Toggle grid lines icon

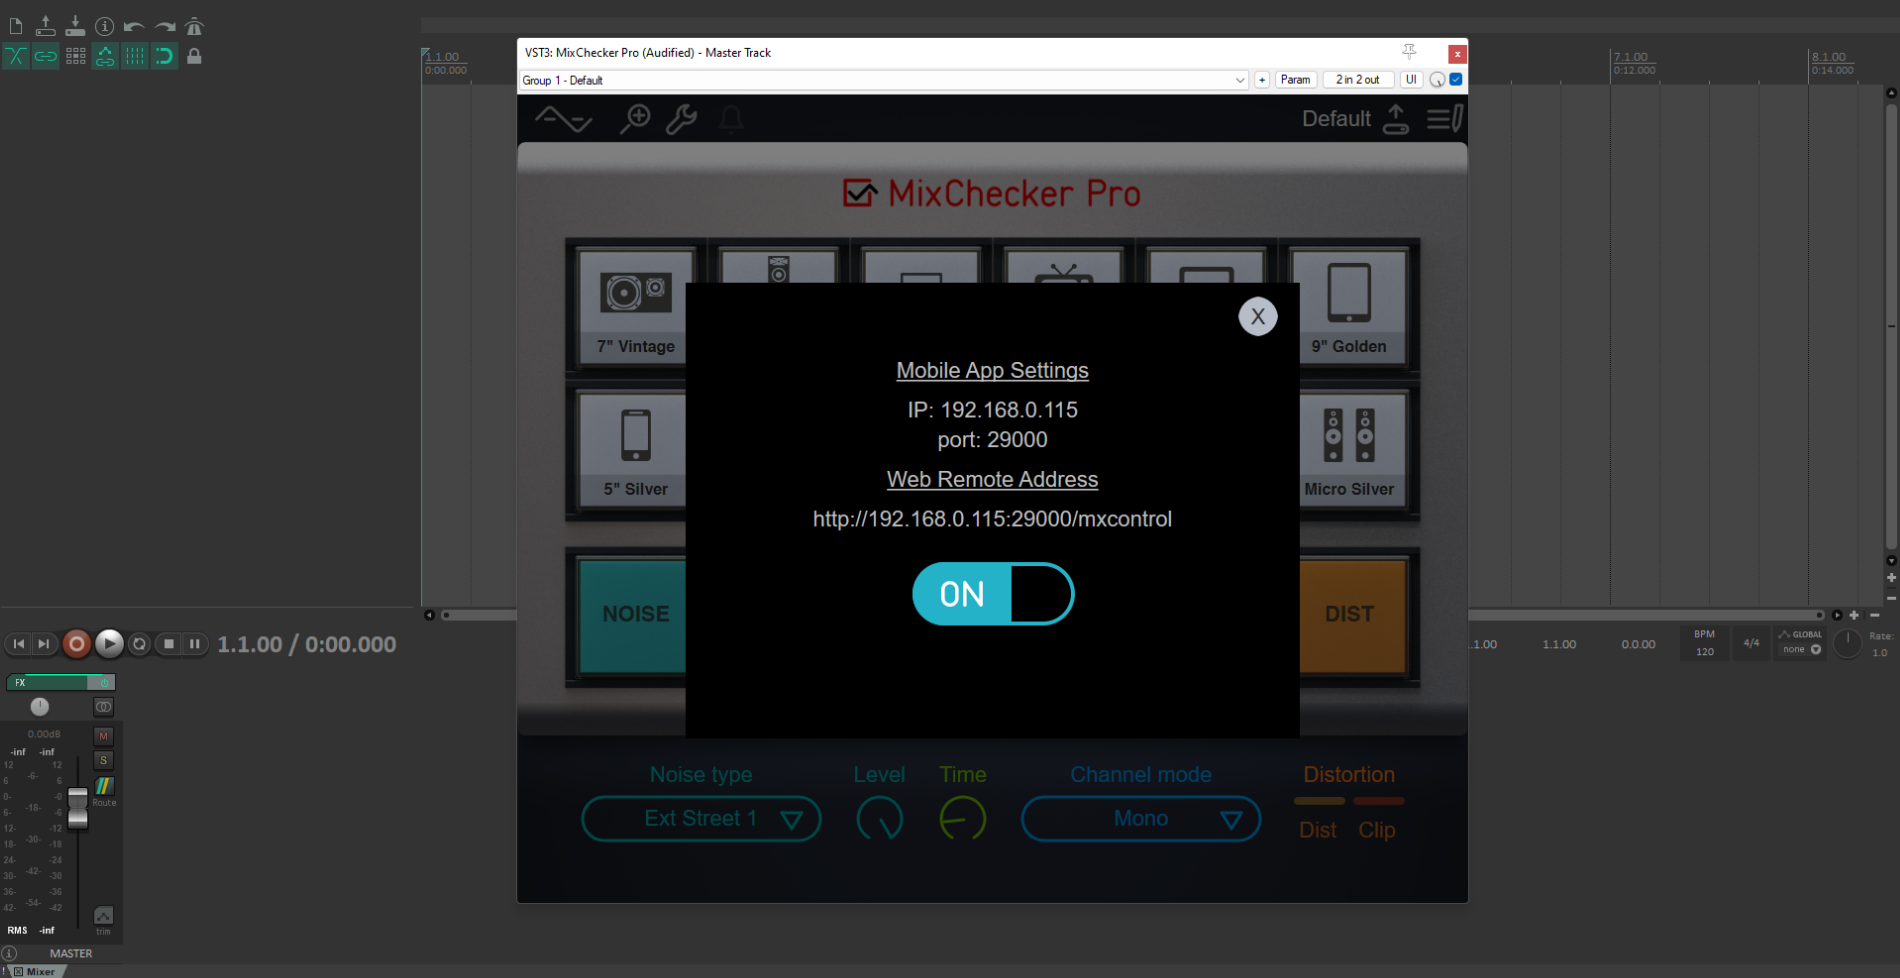[134, 56]
